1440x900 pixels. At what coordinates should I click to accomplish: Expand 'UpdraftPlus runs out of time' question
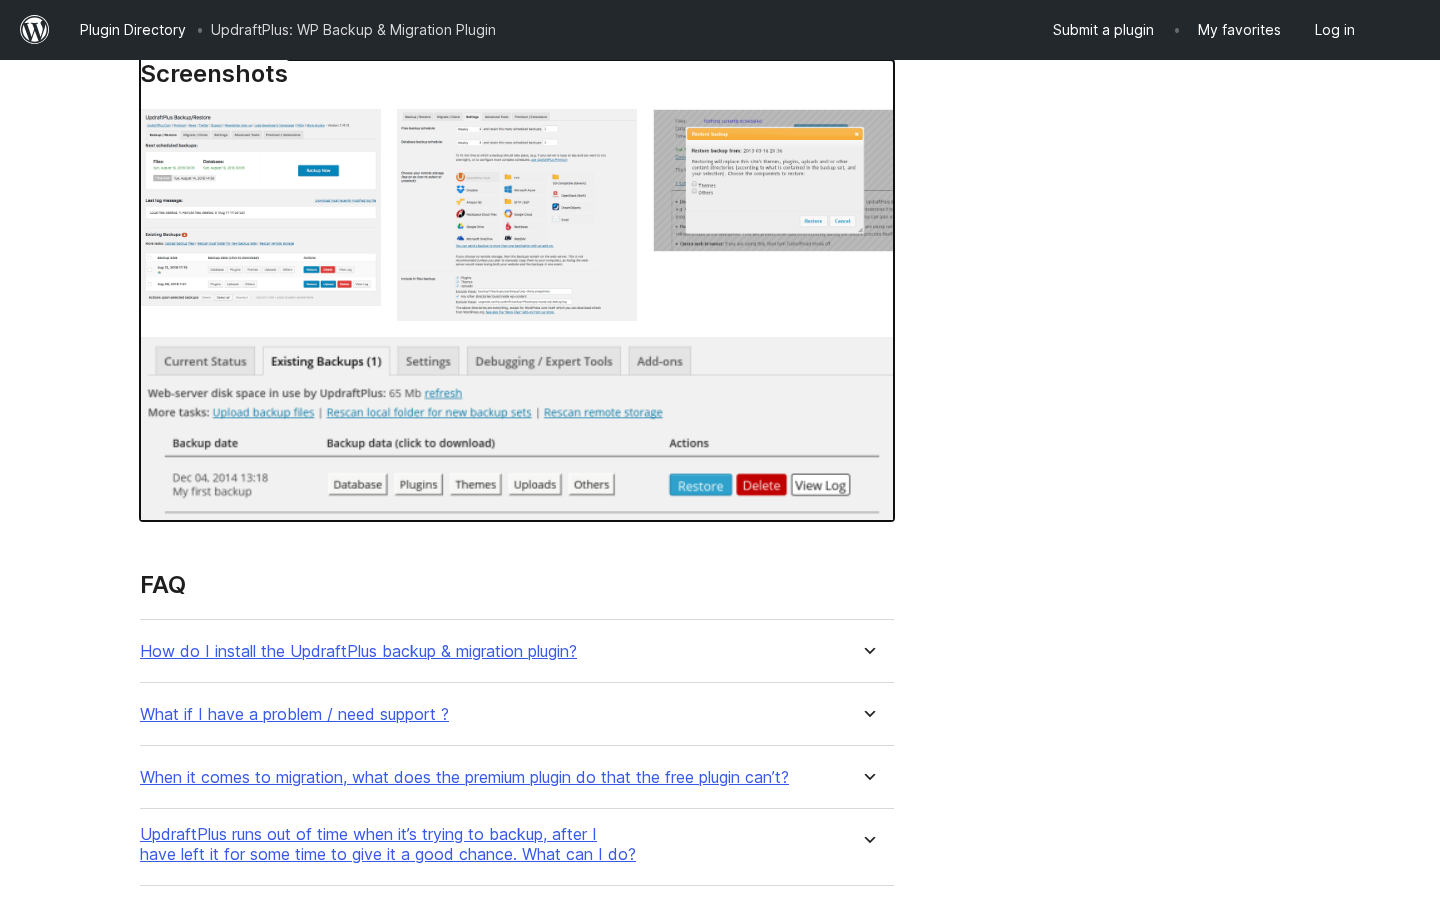388,844
